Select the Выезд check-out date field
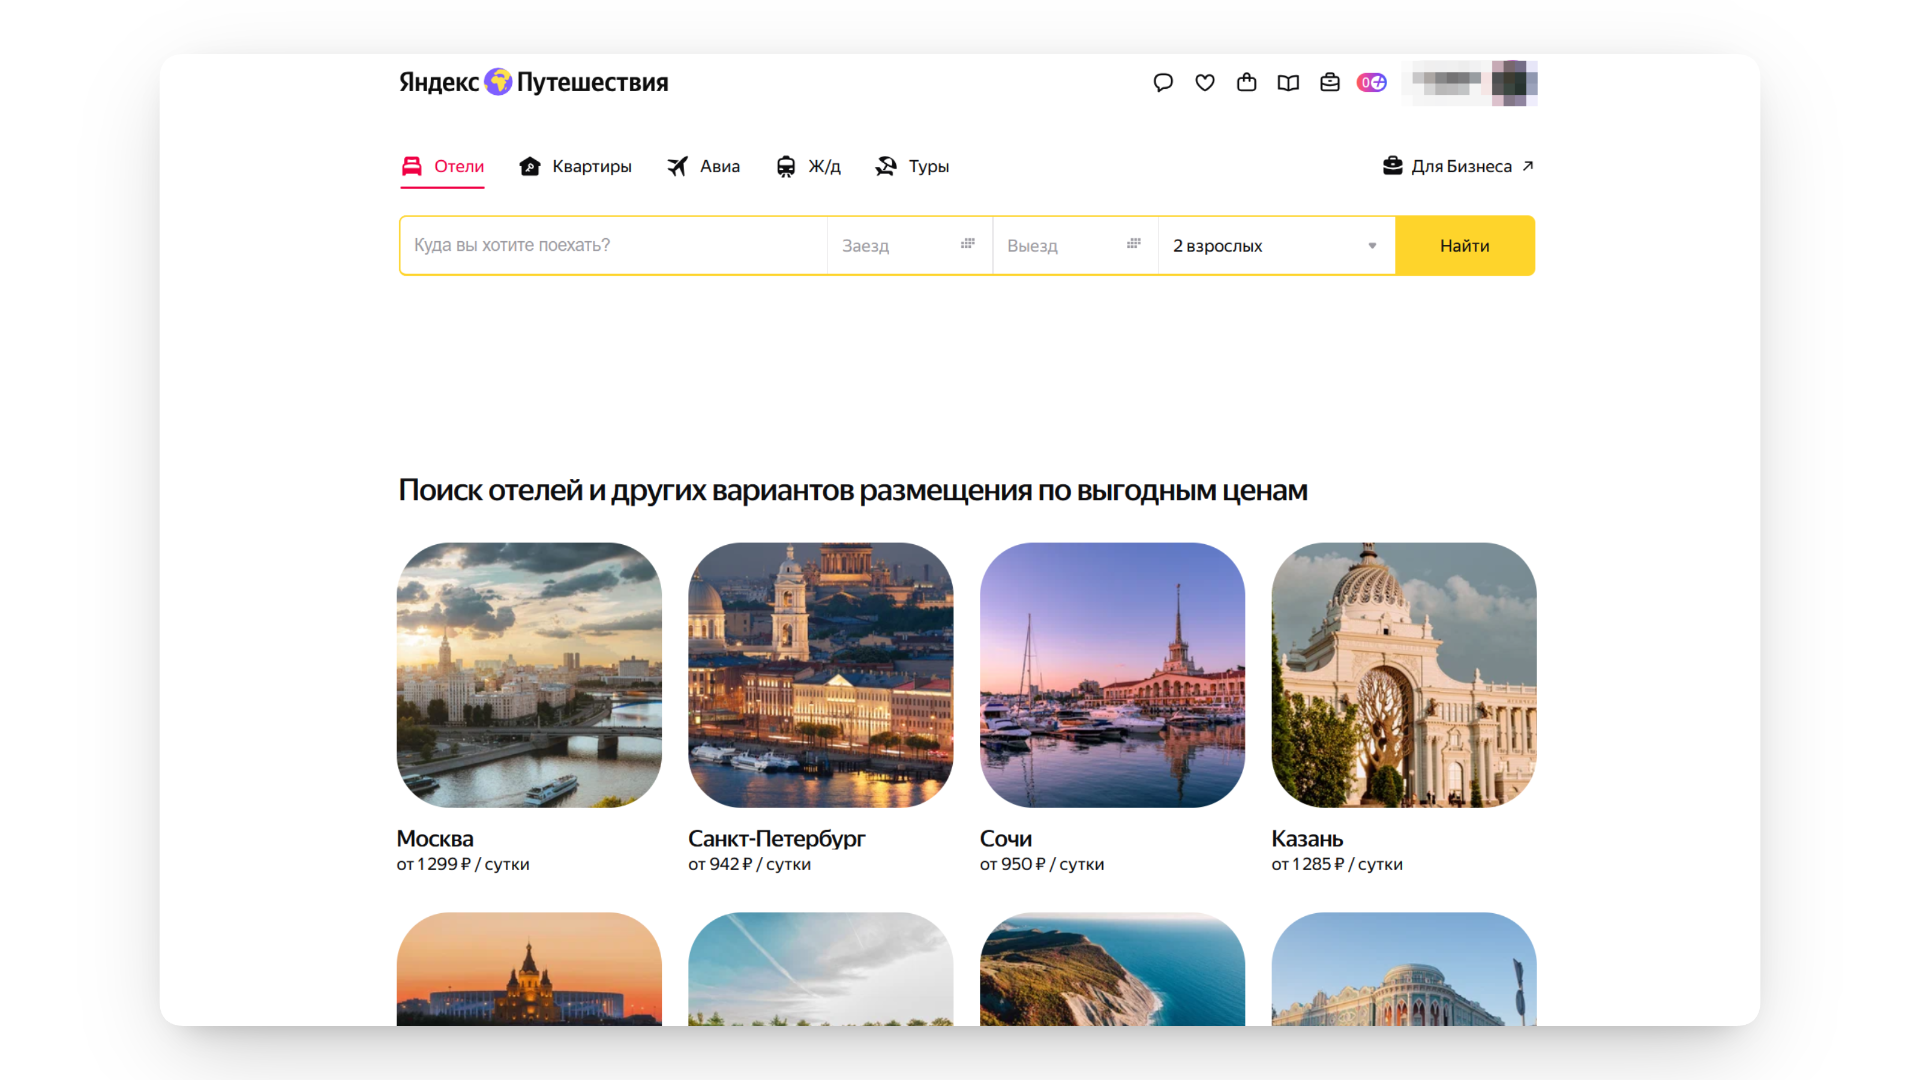Image resolution: width=1920 pixels, height=1080 pixels. point(1076,246)
